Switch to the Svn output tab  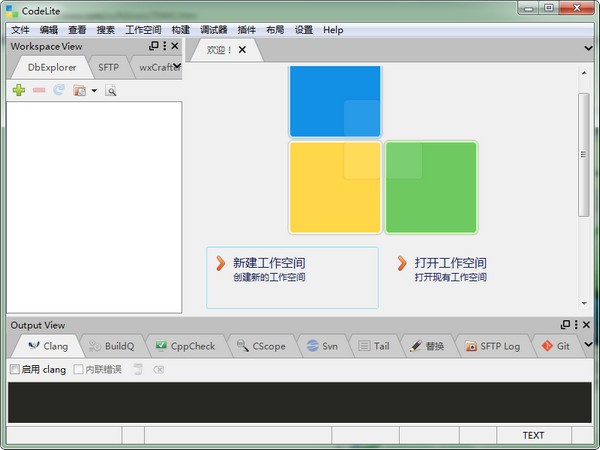(x=322, y=346)
